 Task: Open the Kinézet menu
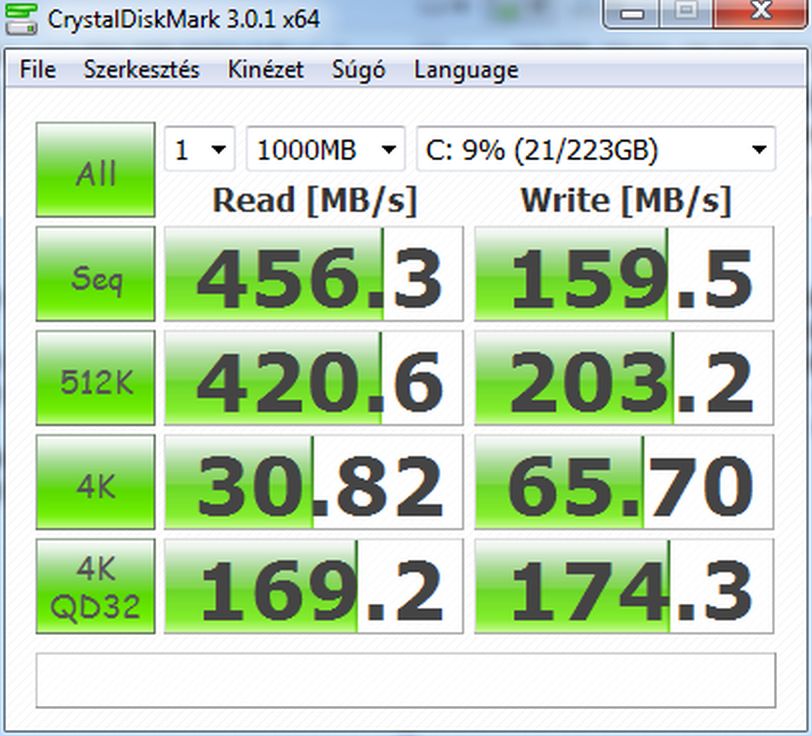coord(266,69)
